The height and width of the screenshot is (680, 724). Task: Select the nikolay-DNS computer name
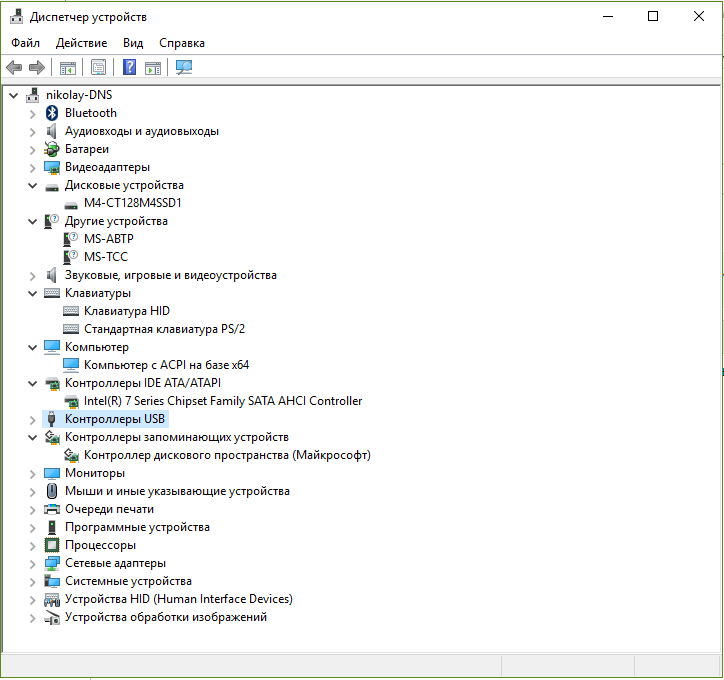[79, 95]
